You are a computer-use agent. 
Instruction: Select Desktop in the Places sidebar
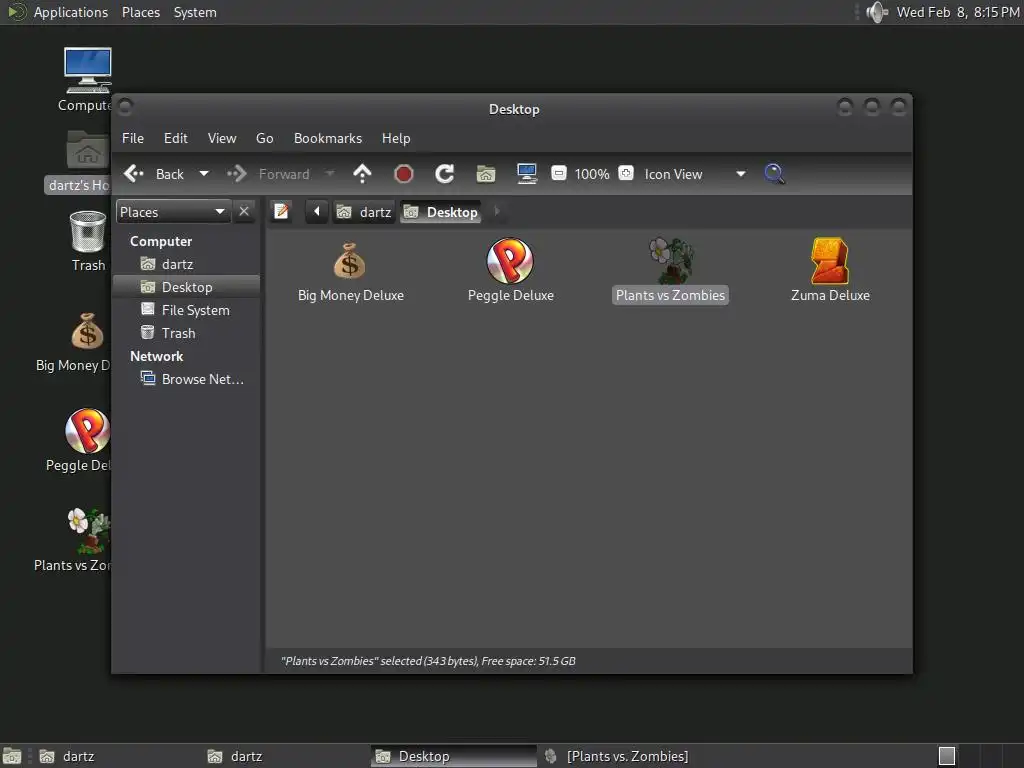coord(186,287)
